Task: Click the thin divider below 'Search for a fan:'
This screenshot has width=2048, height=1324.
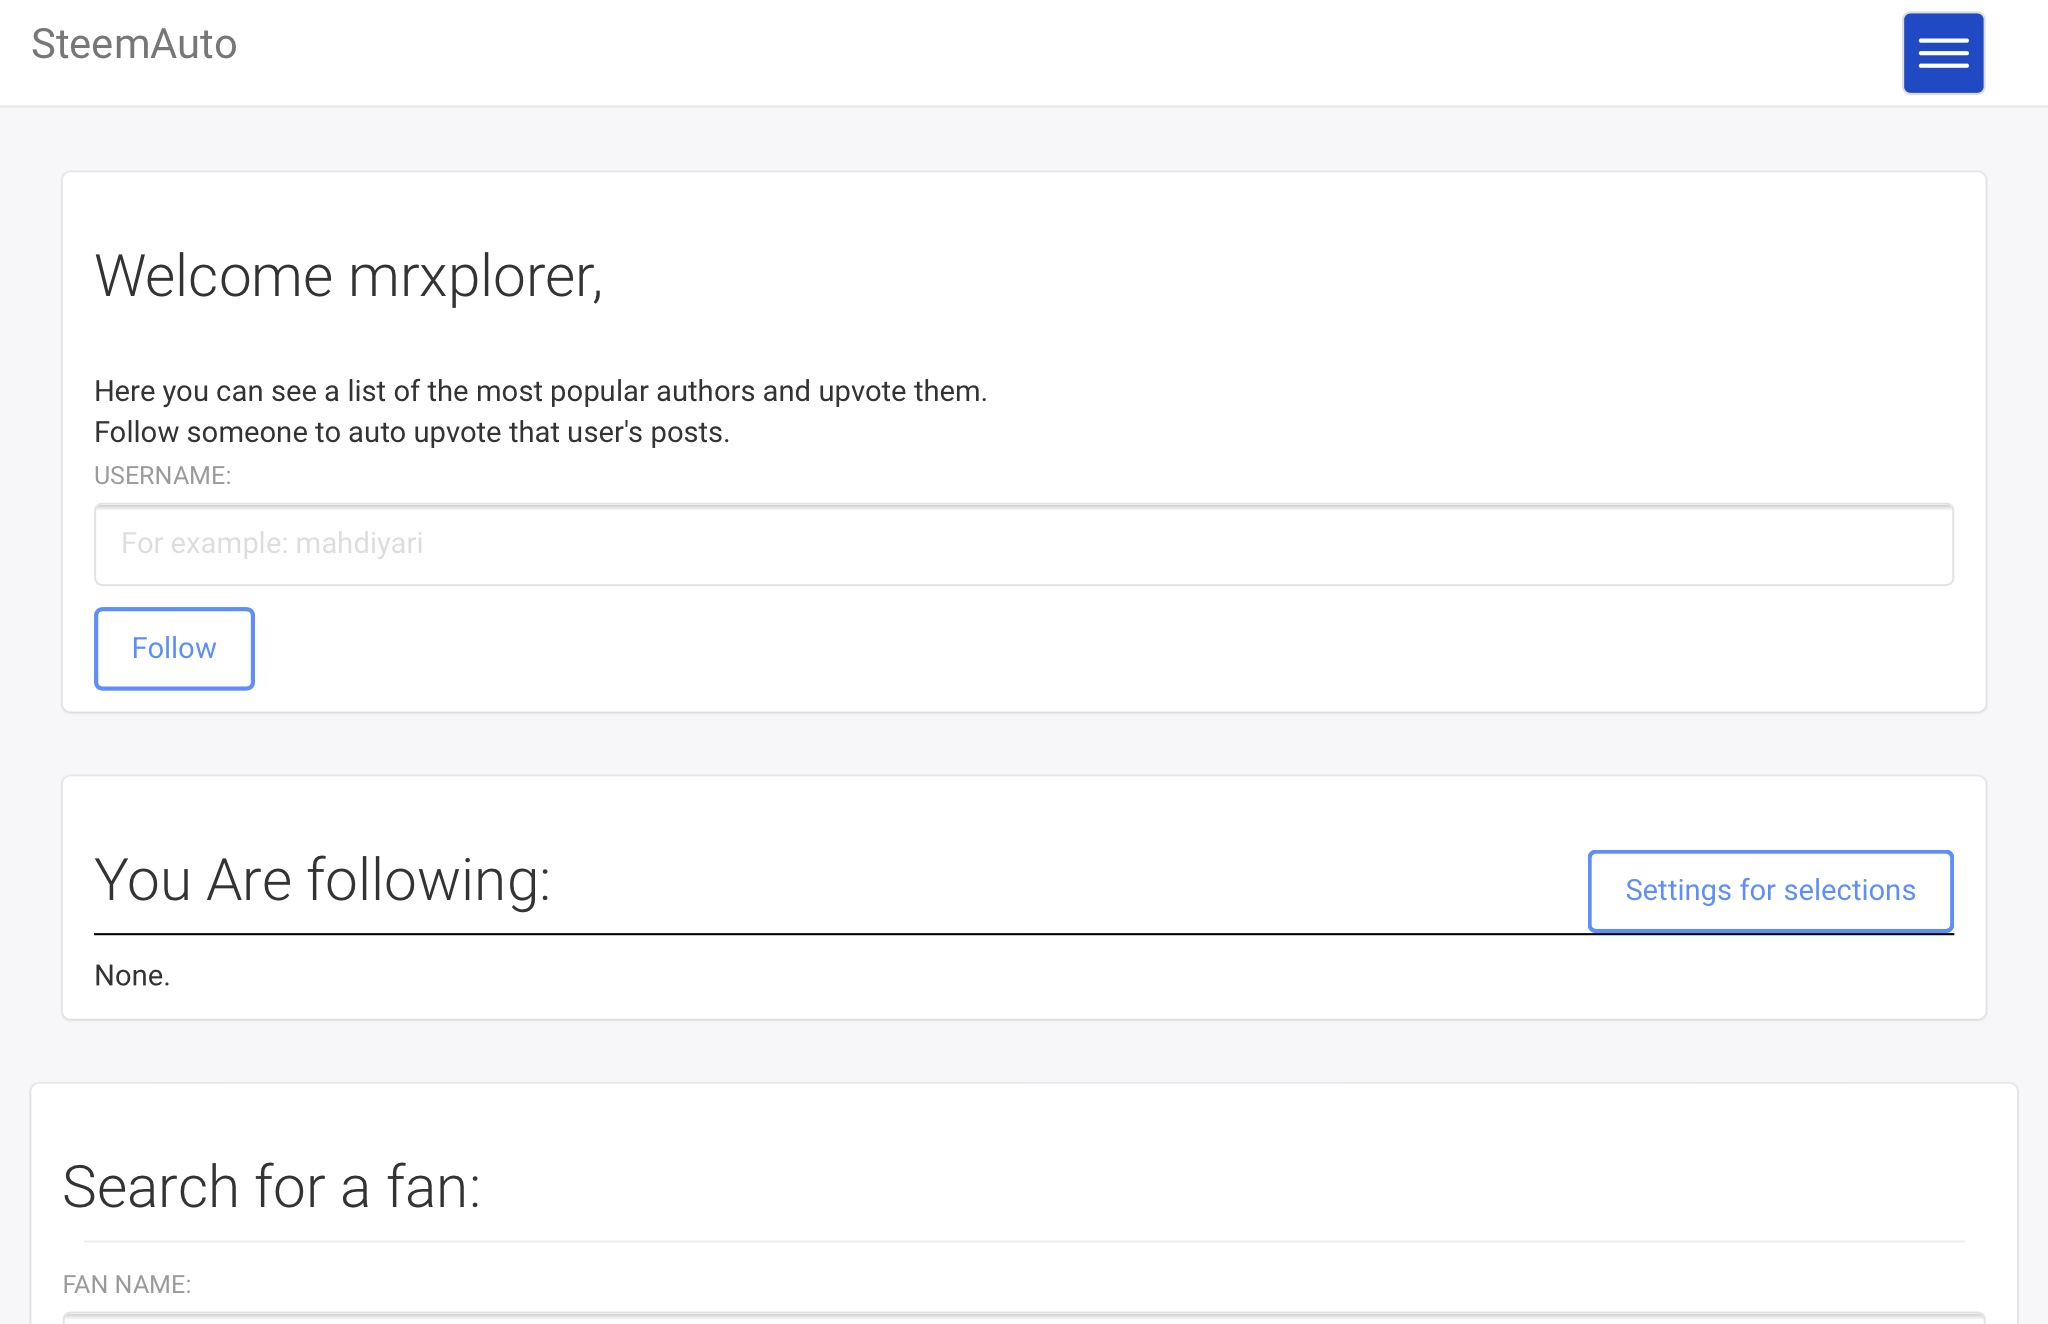Action: 1022,1241
